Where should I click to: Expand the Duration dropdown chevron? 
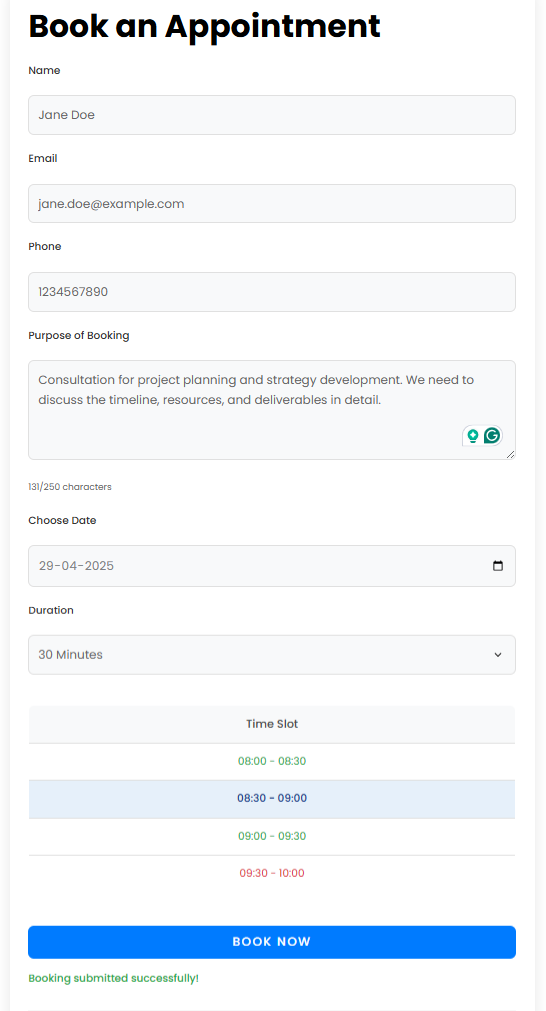(498, 655)
